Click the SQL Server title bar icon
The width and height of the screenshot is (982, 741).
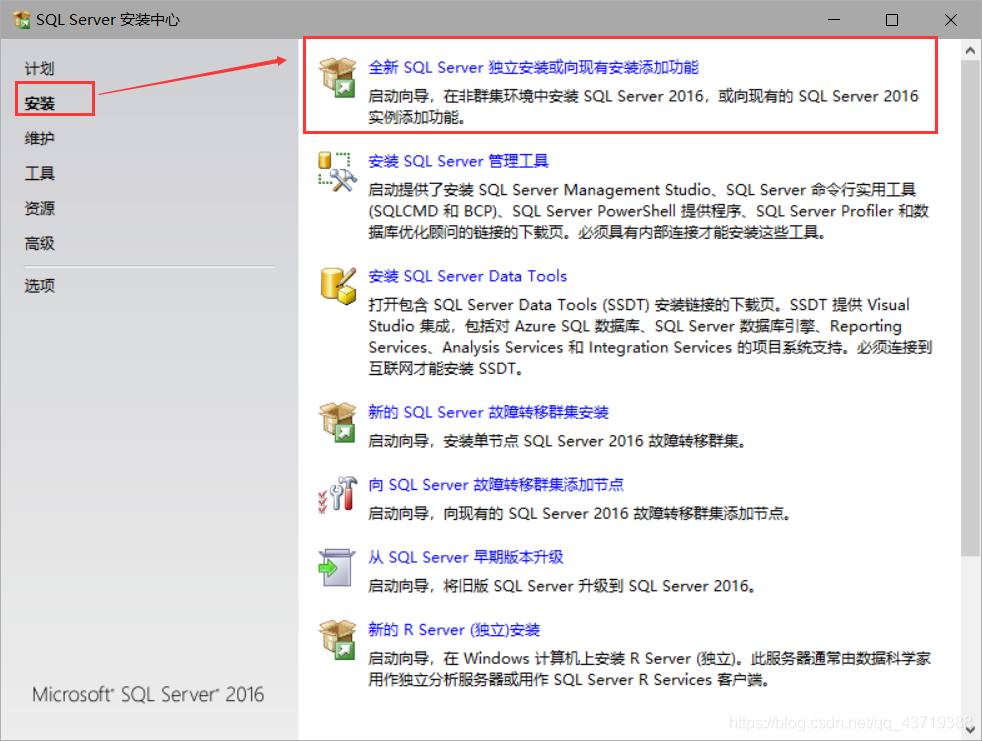(x=21, y=19)
